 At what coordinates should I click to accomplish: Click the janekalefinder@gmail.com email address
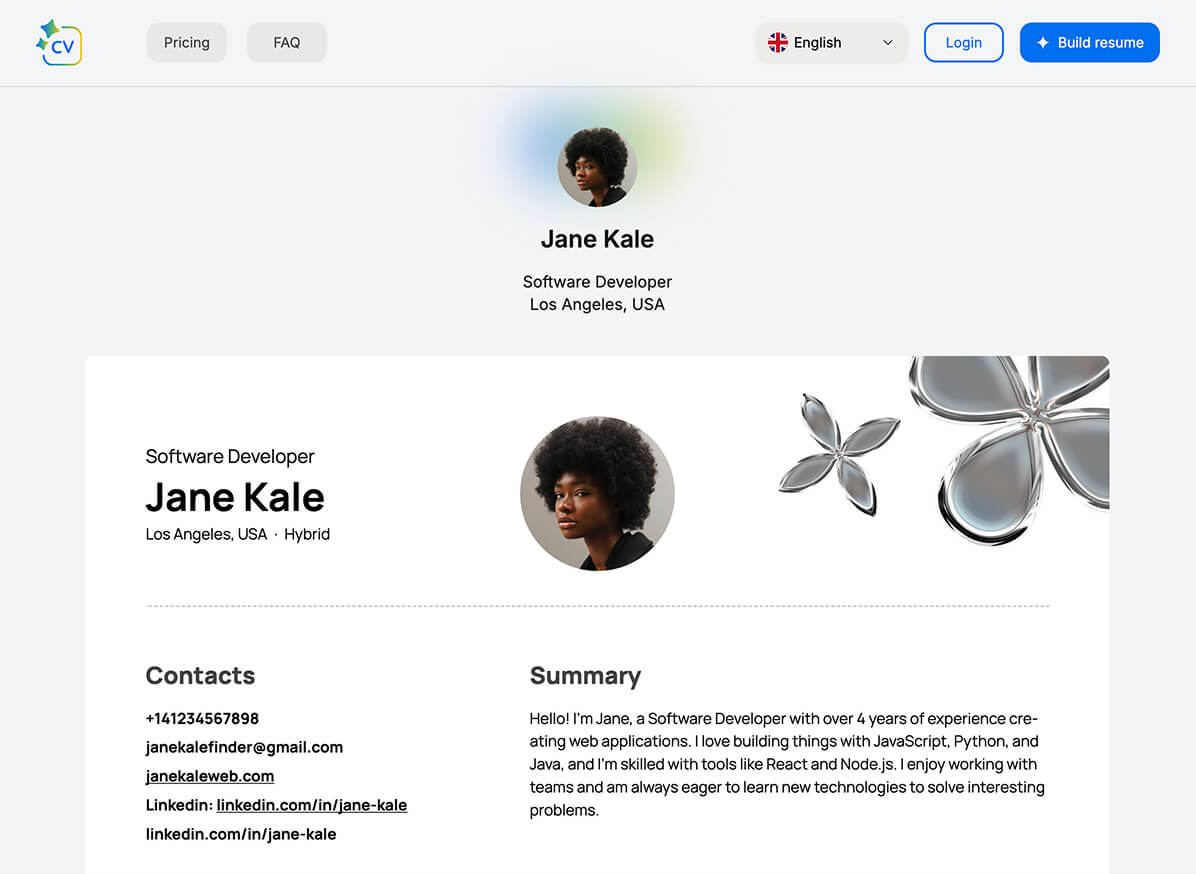pyautogui.click(x=244, y=747)
